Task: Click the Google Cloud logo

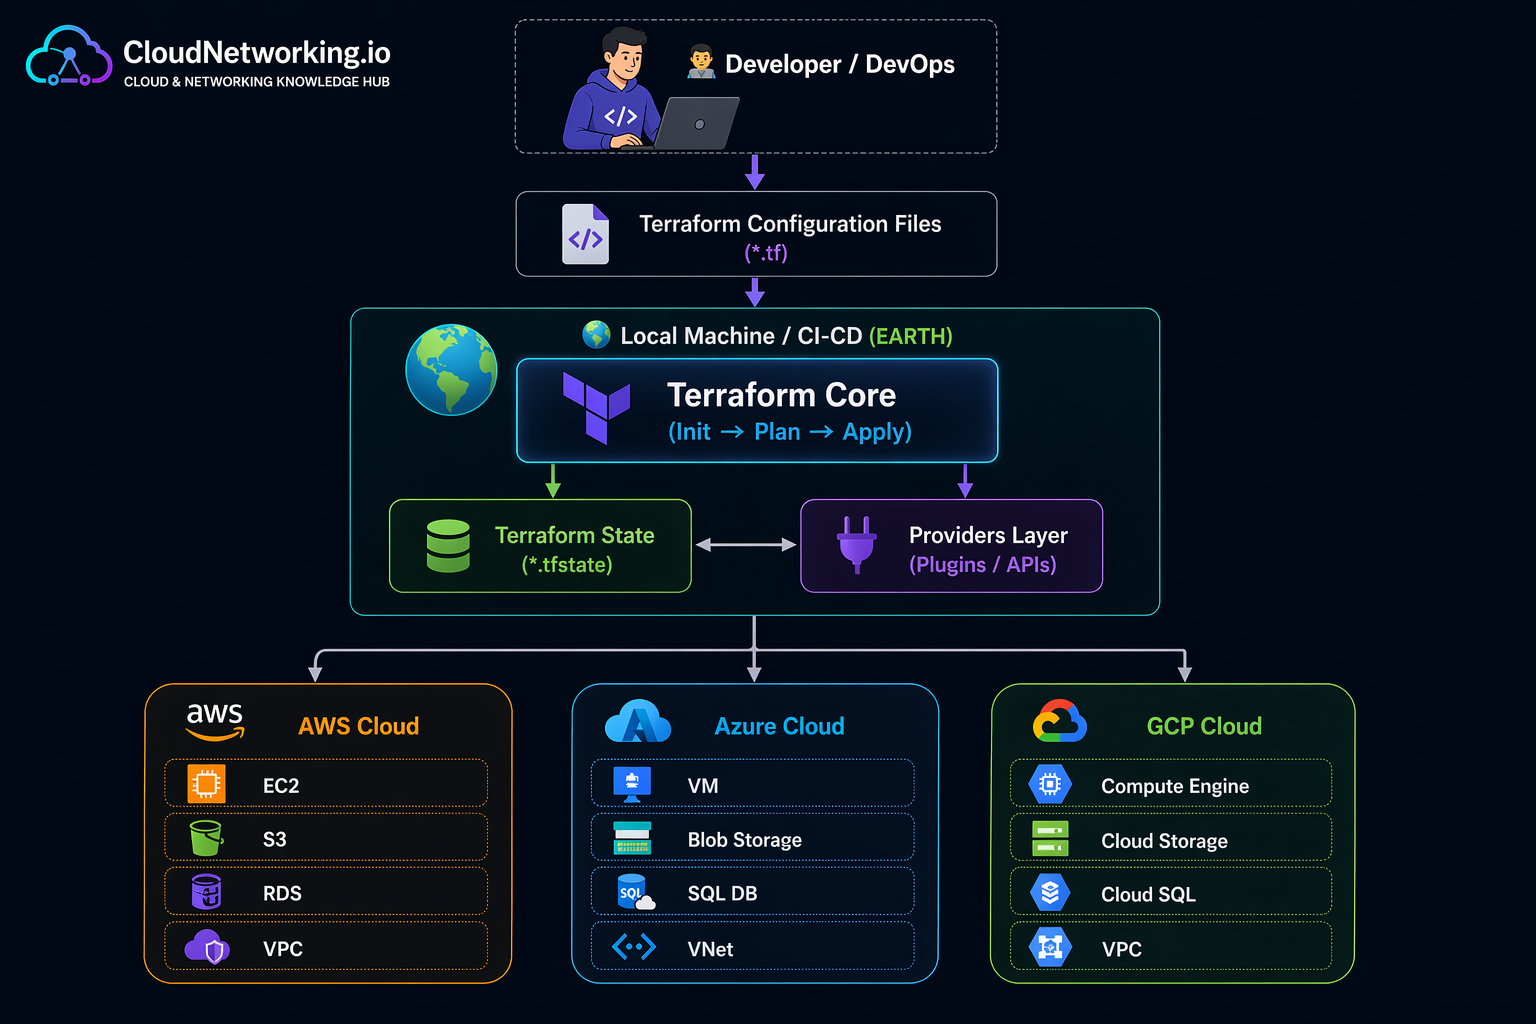Action: coord(1059,721)
